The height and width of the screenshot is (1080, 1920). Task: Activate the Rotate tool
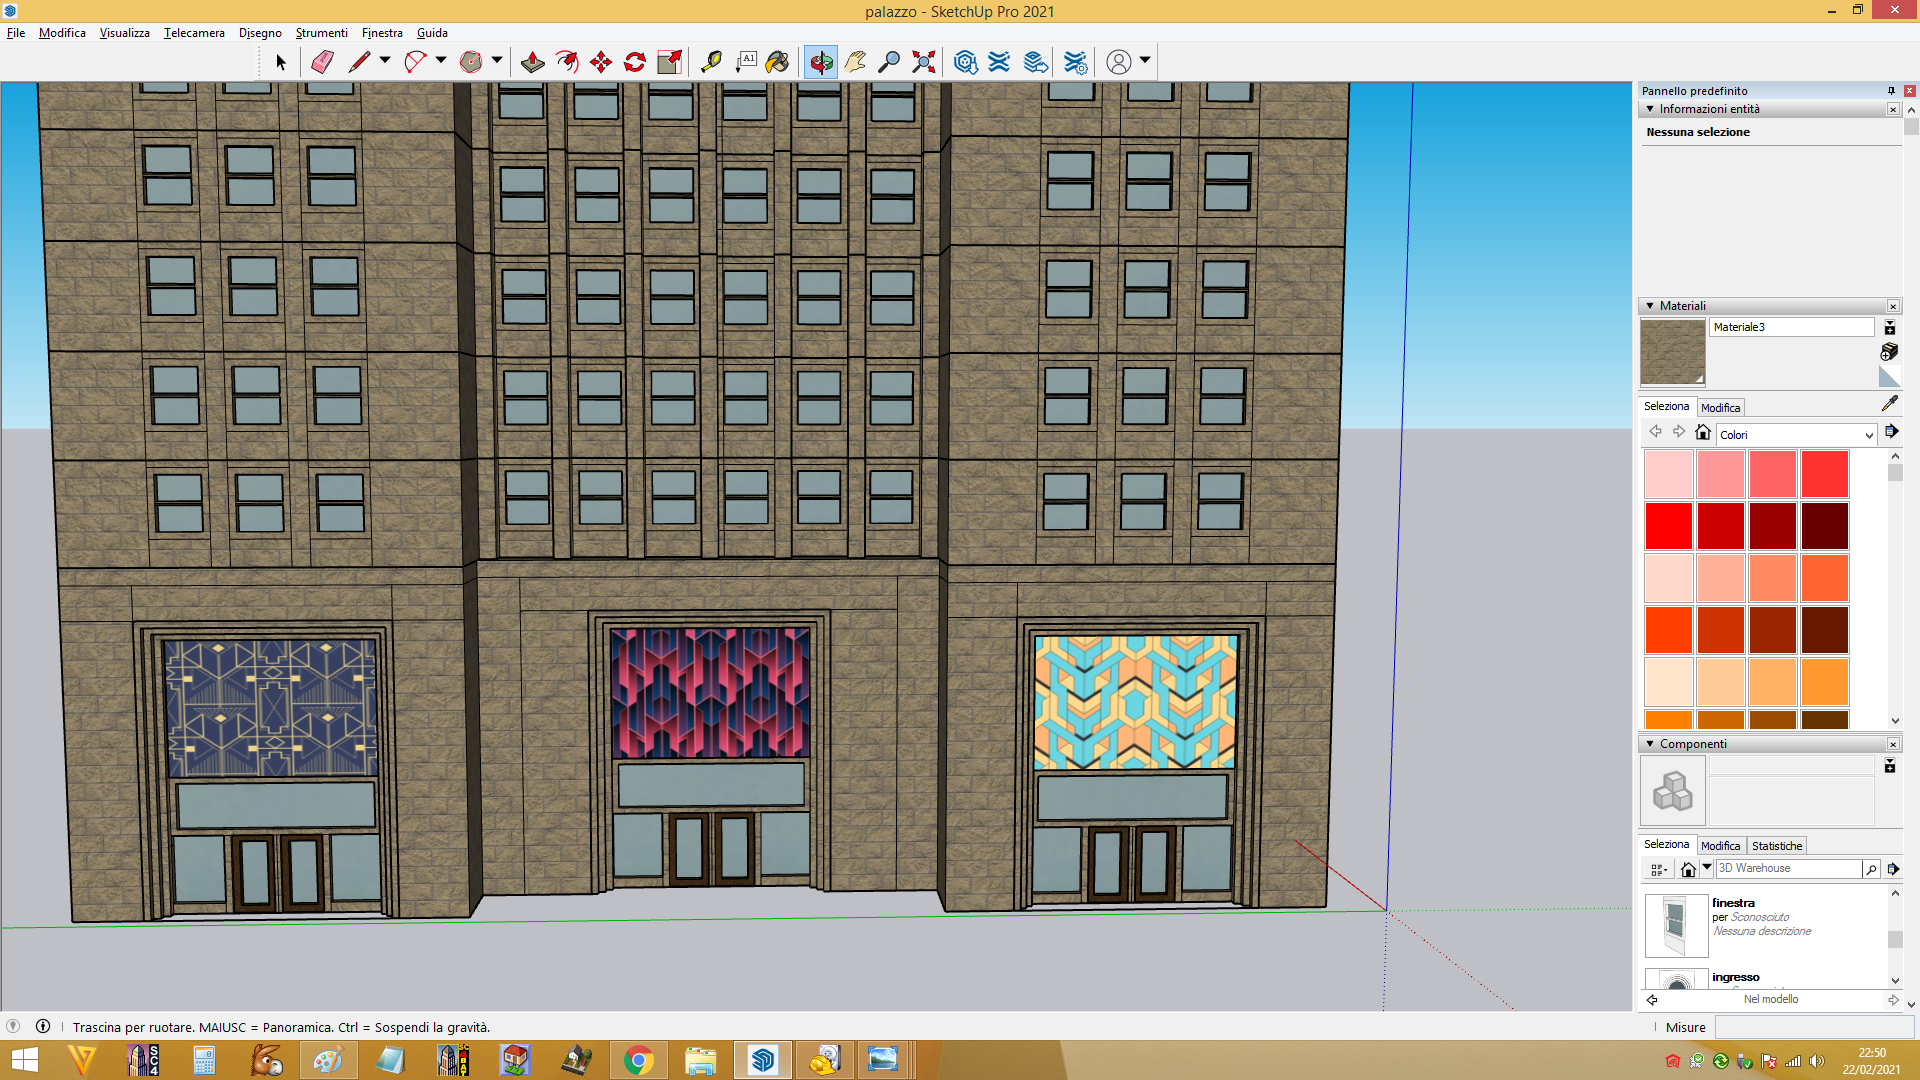coord(635,62)
